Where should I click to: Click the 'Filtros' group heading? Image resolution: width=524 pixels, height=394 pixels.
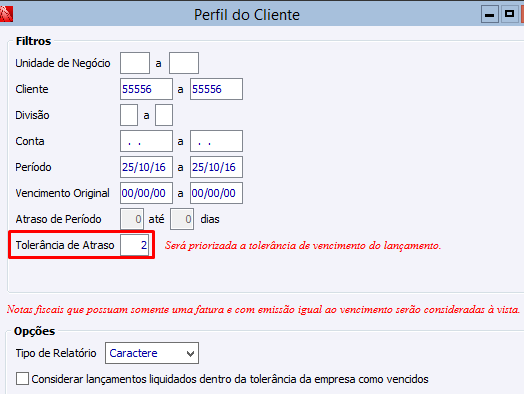click(x=33, y=41)
